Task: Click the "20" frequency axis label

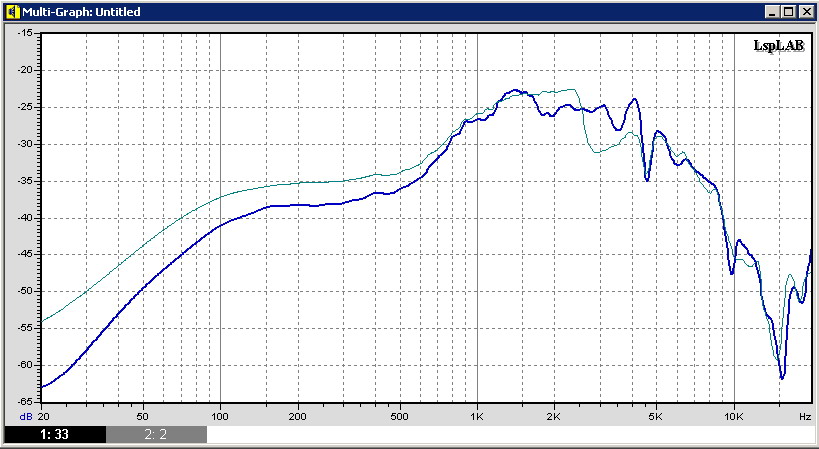Action: (41, 416)
